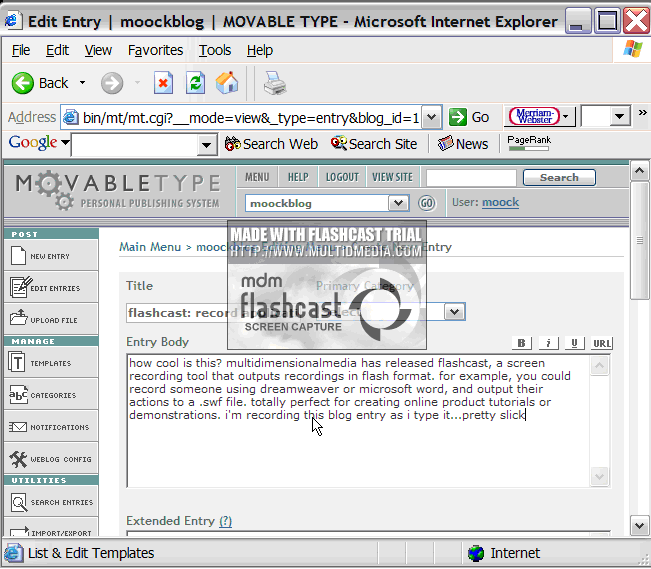The width and height of the screenshot is (651, 569).
Task: Open Edit Entries in sidebar
Action: click(51, 287)
